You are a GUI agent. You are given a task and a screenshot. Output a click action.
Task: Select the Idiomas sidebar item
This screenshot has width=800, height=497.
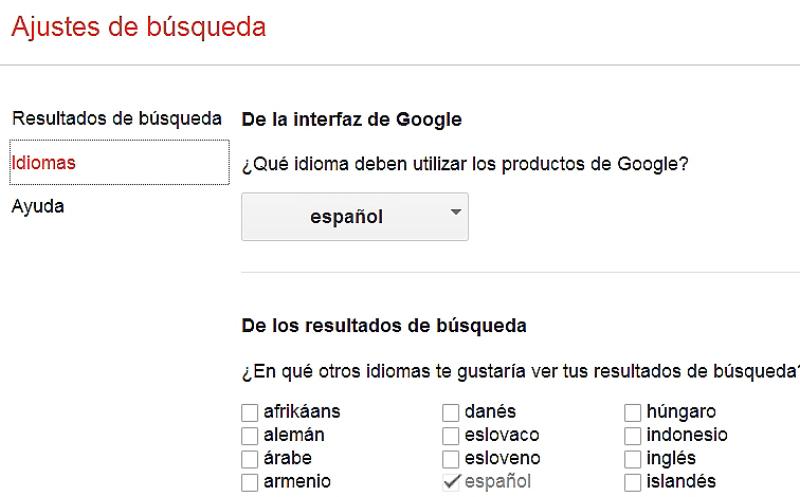click(43, 162)
